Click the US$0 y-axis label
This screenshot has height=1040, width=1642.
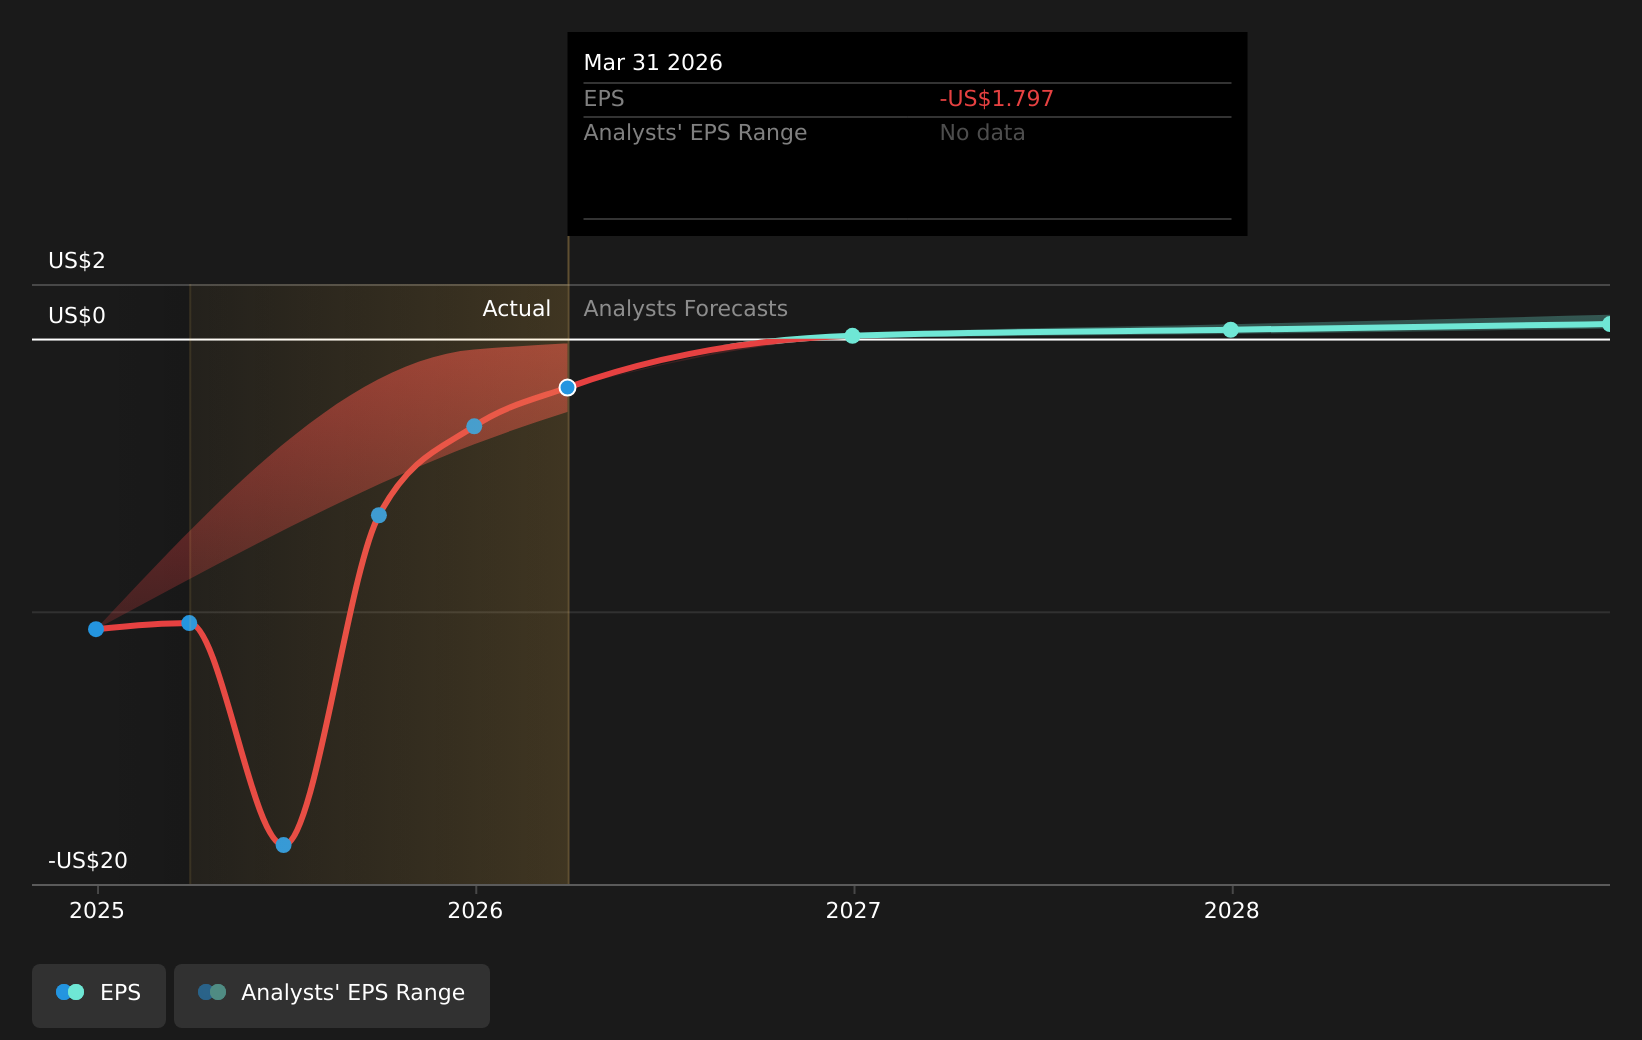click(77, 316)
